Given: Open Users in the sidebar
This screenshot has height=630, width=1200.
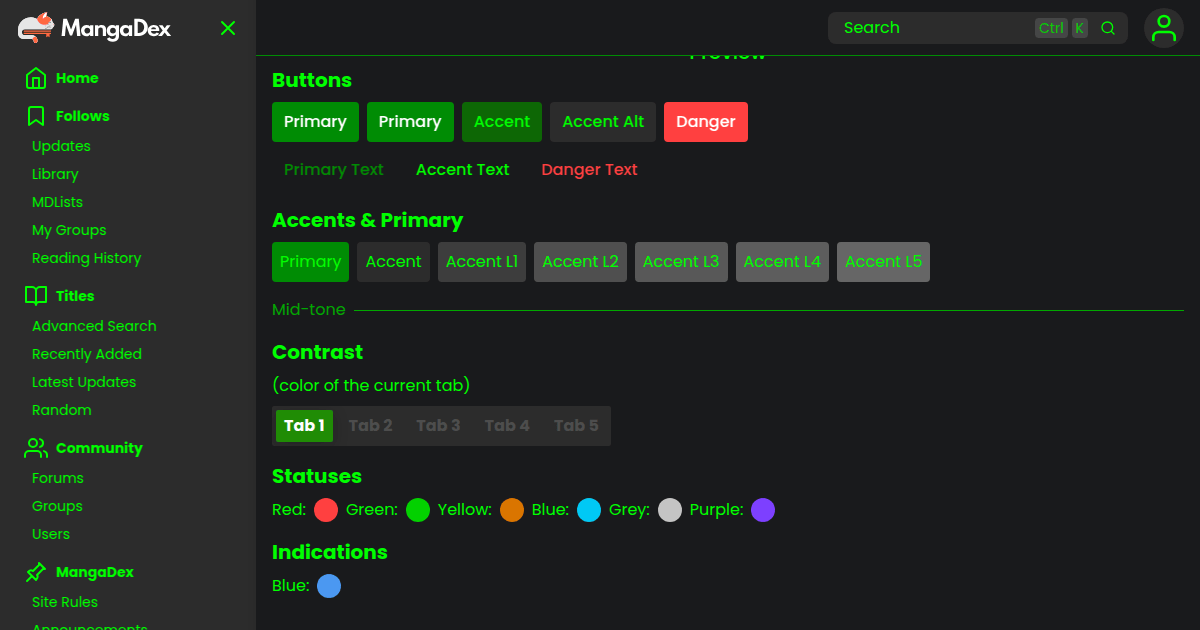Looking at the screenshot, I should (51, 534).
